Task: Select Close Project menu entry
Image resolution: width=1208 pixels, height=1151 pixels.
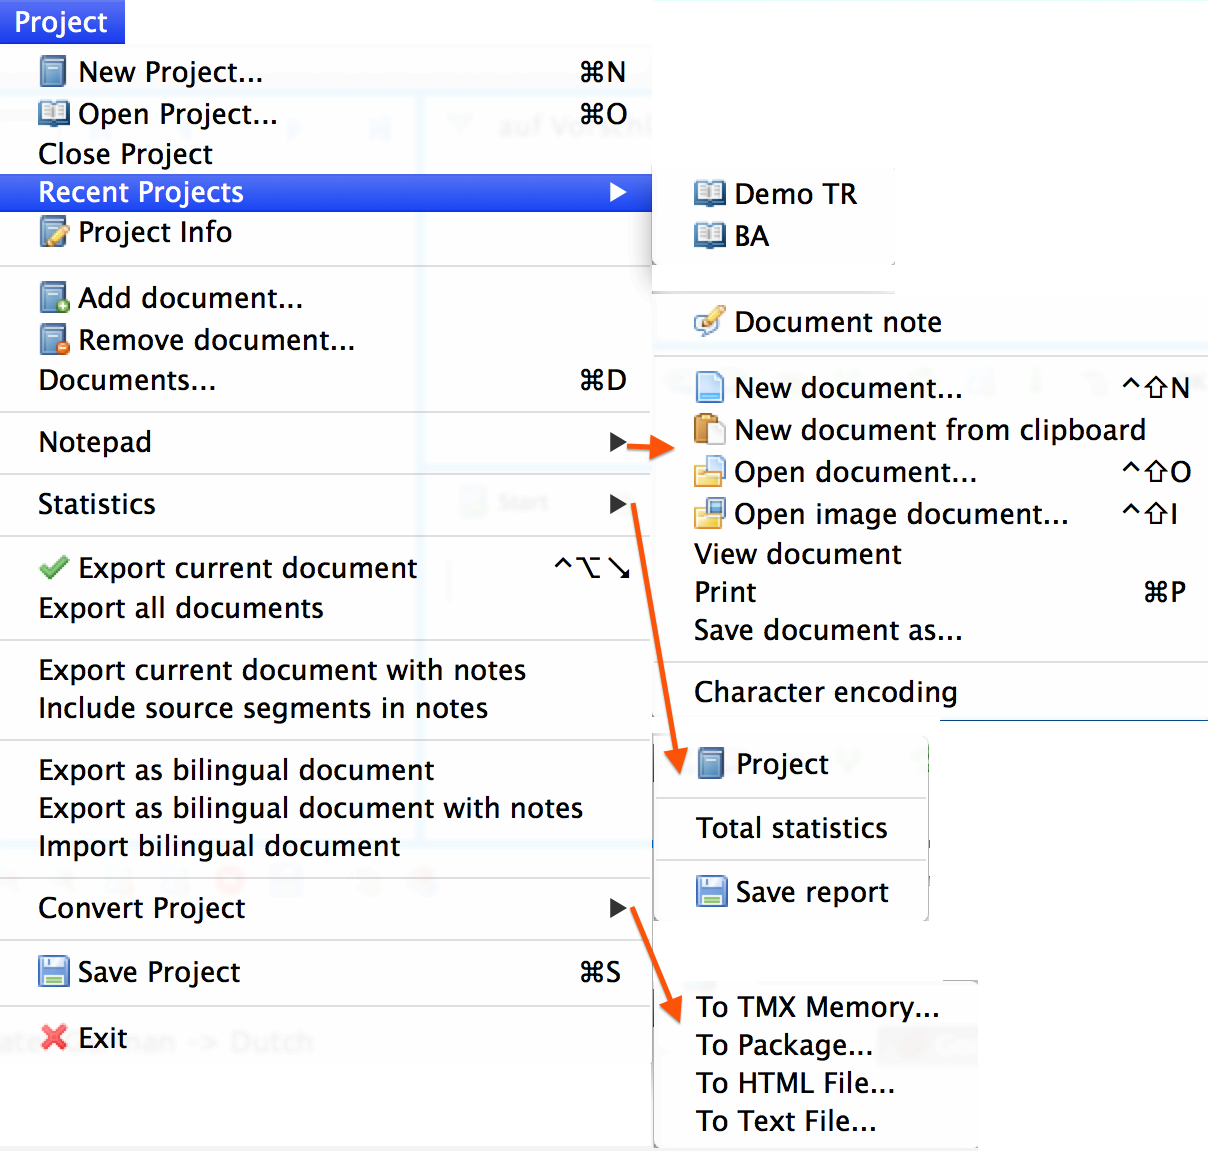Action: 126,154
